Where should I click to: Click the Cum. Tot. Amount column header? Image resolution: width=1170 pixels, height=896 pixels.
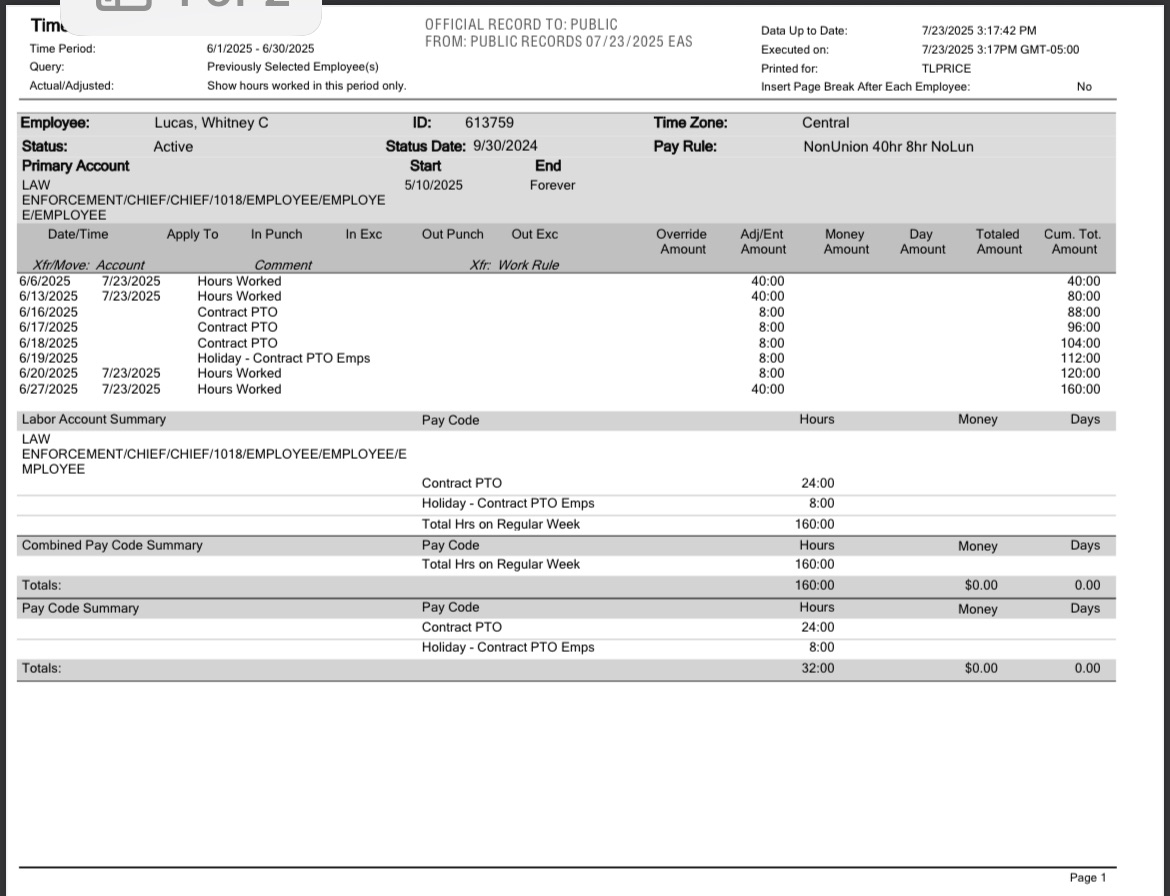coord(1072,241)
